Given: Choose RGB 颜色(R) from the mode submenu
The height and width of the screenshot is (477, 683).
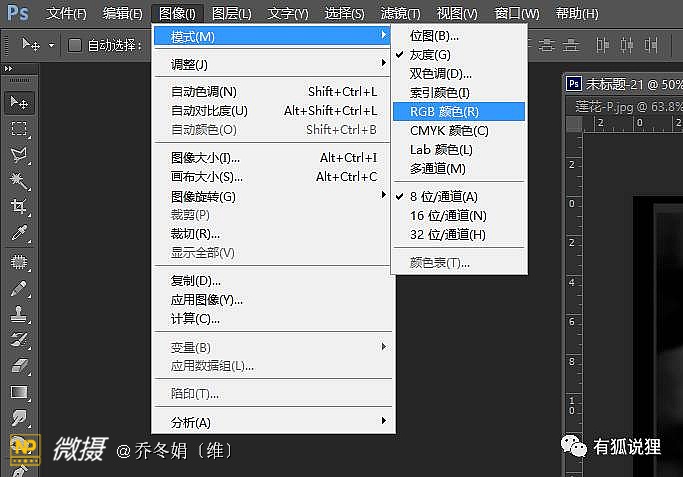Looking at the screenshot, I should 444,112.
